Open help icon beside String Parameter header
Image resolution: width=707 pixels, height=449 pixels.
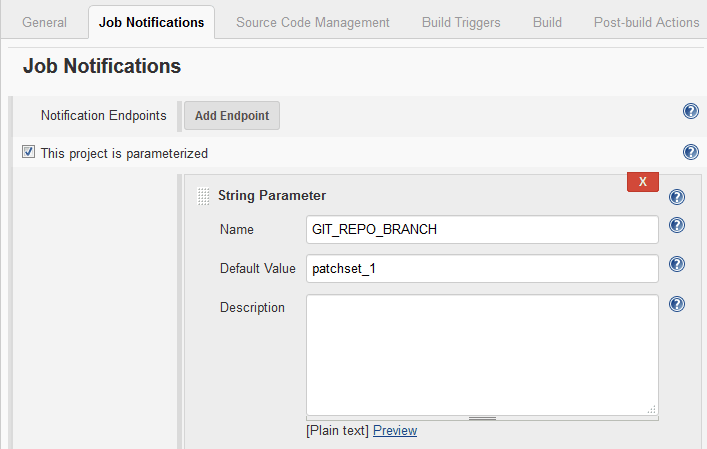click(677, 197)
